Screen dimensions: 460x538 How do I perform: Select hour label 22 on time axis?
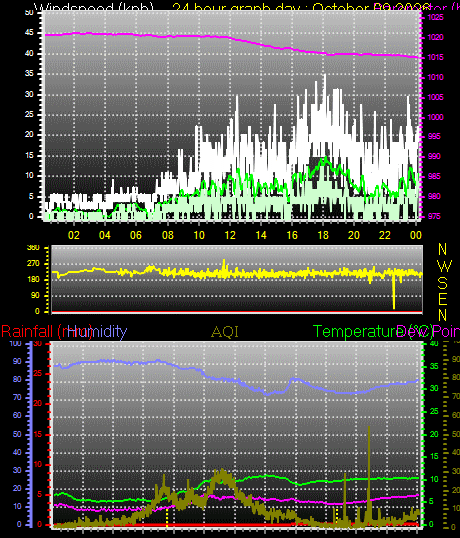pos(385,235)
